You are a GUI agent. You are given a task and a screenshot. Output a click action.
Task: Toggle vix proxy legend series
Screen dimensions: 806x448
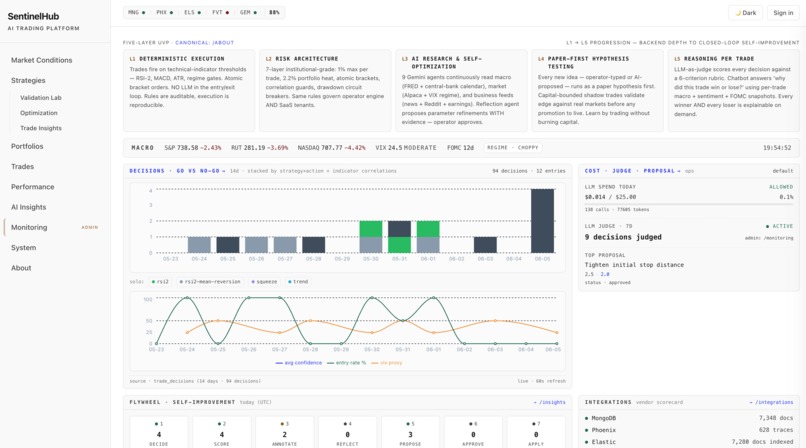[x=387, y=363]
